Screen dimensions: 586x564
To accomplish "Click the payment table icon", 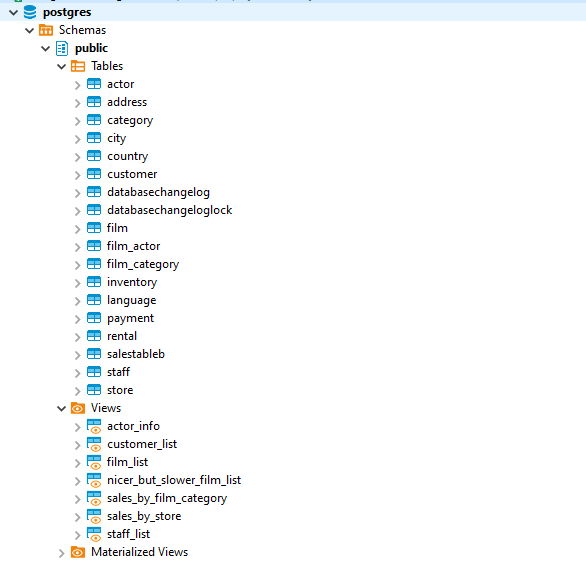I will [x=94, y=318].
